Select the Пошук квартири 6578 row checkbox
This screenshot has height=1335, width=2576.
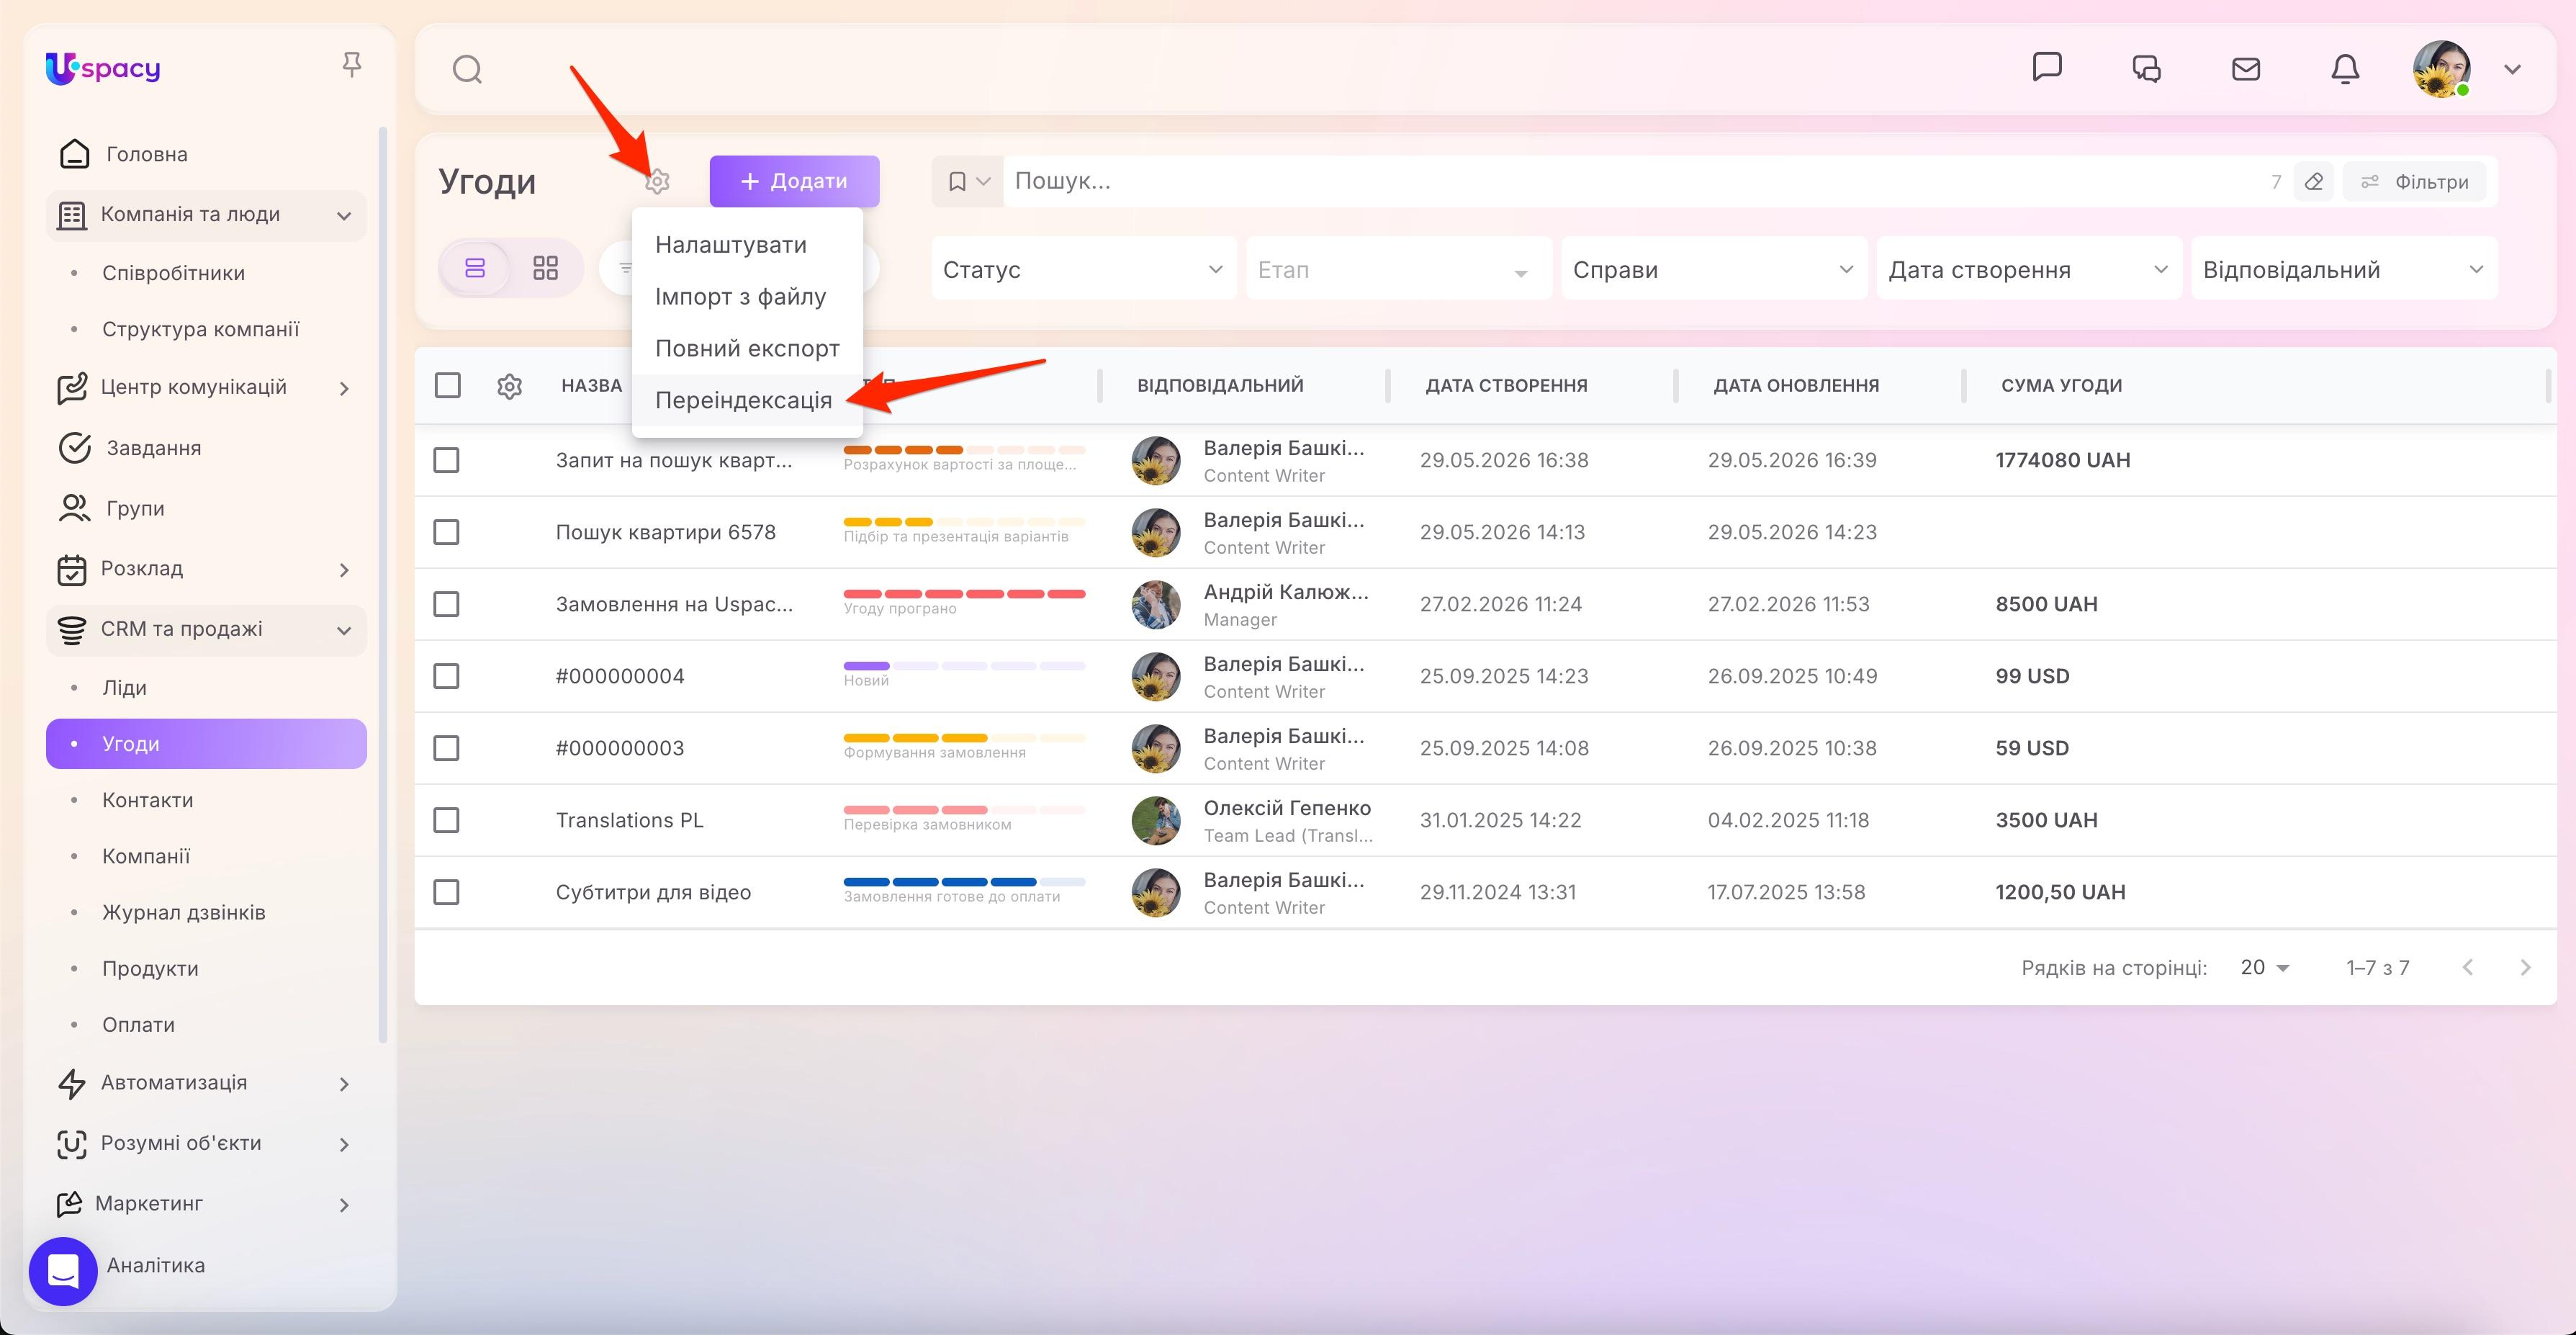coord(446,532)
